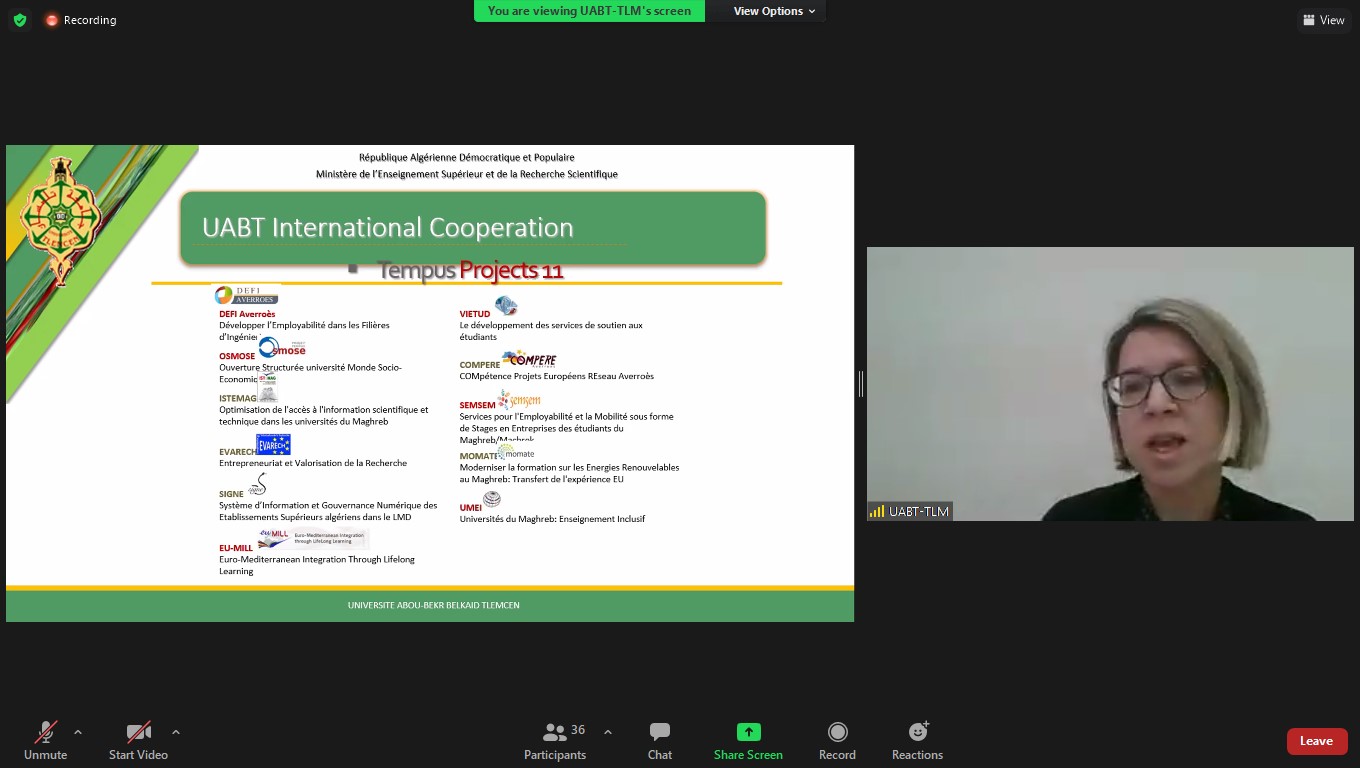Click 'COMpétence Projets Européens REseau Averroès' text
This screenshot has height=768, width=1360.
click(557, 376)
